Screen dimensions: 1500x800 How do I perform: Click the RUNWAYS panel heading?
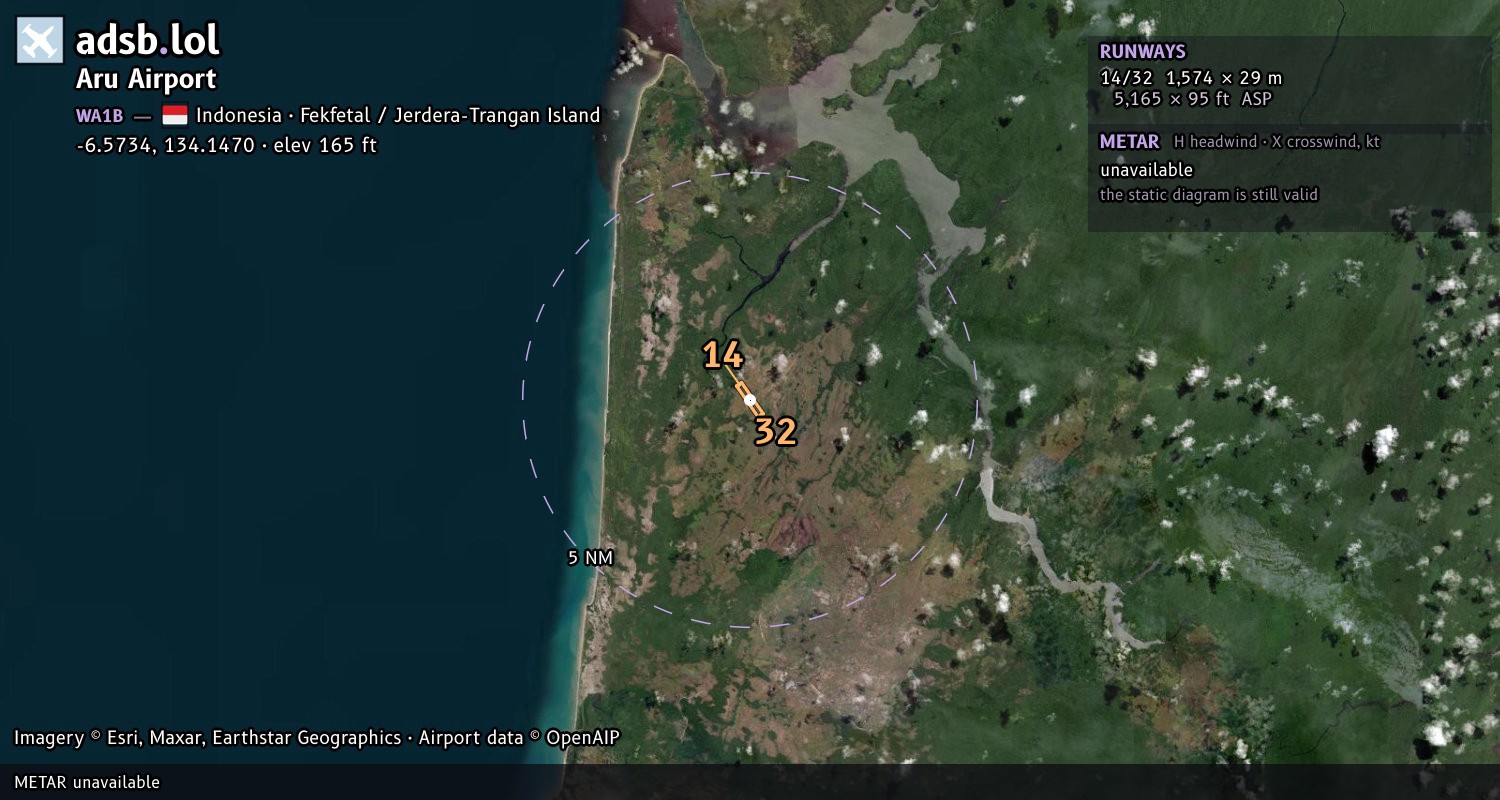[1142, 52]
